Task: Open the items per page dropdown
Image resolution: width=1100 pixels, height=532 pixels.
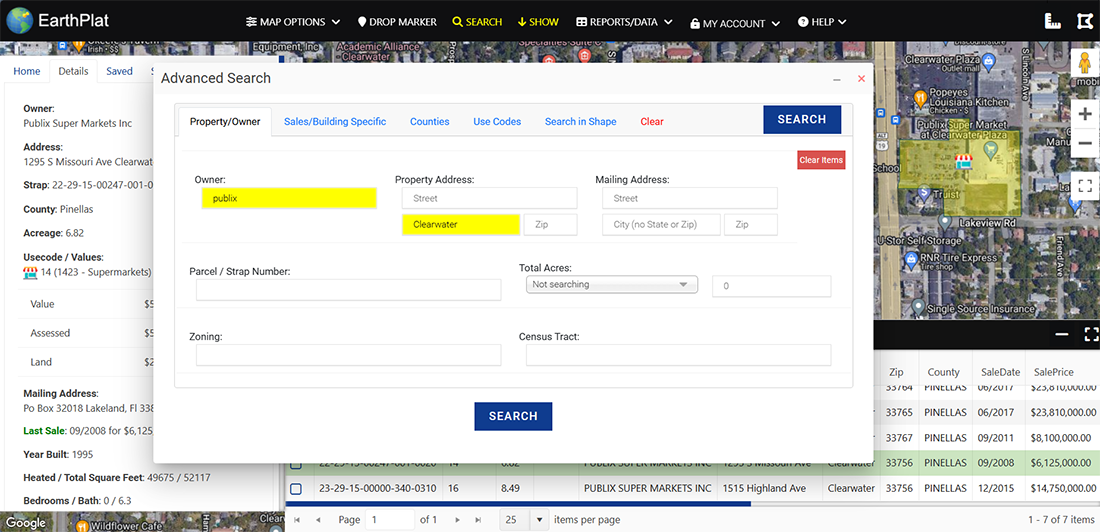Action: coord(539,520)
